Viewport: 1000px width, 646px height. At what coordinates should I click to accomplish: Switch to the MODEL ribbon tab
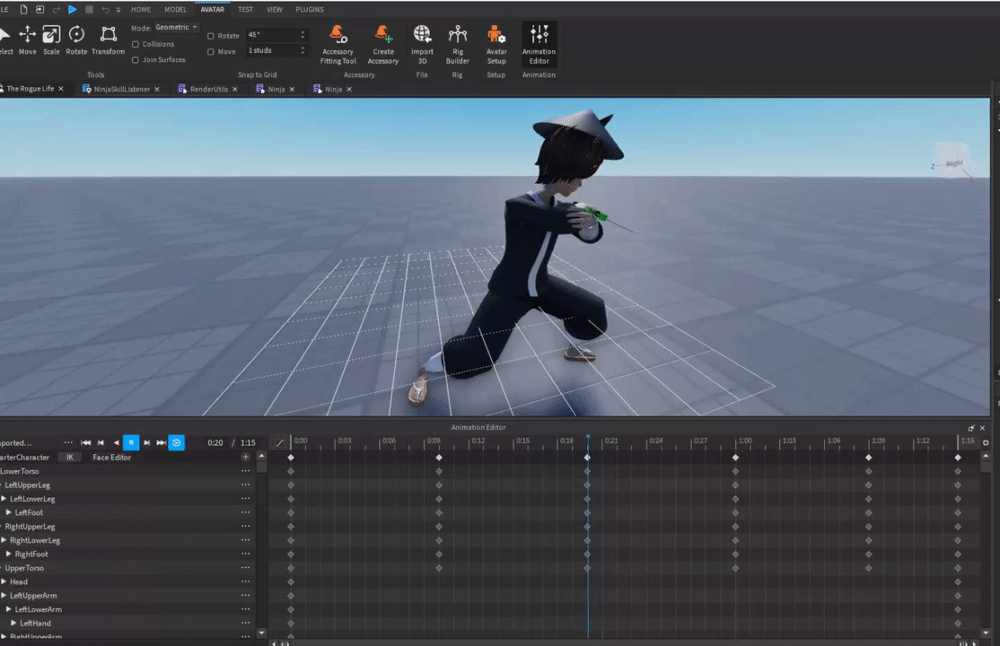pyautogui.click(x=175, y=9)
